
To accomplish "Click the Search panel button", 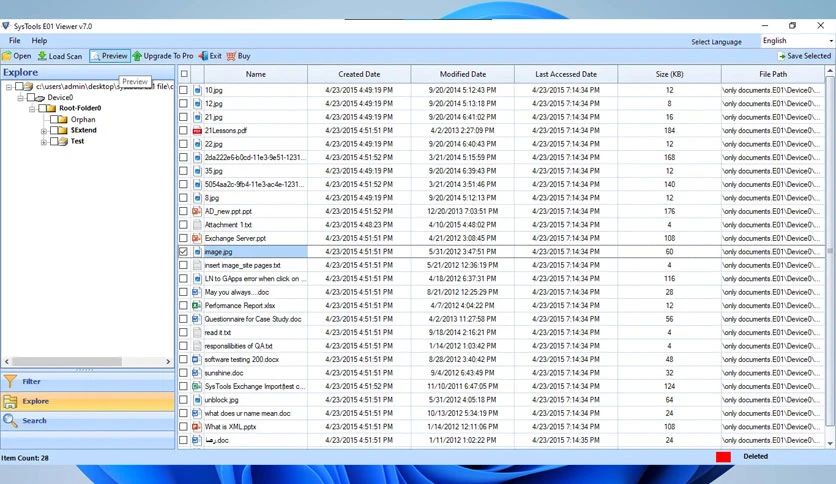I will coord(87,421).
